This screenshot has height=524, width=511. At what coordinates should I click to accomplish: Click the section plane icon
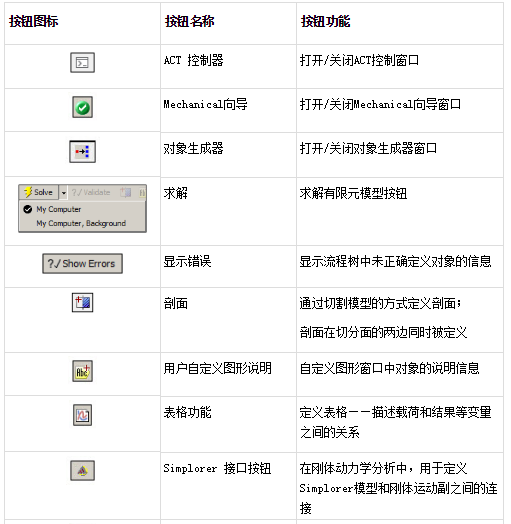click(82, 303)
